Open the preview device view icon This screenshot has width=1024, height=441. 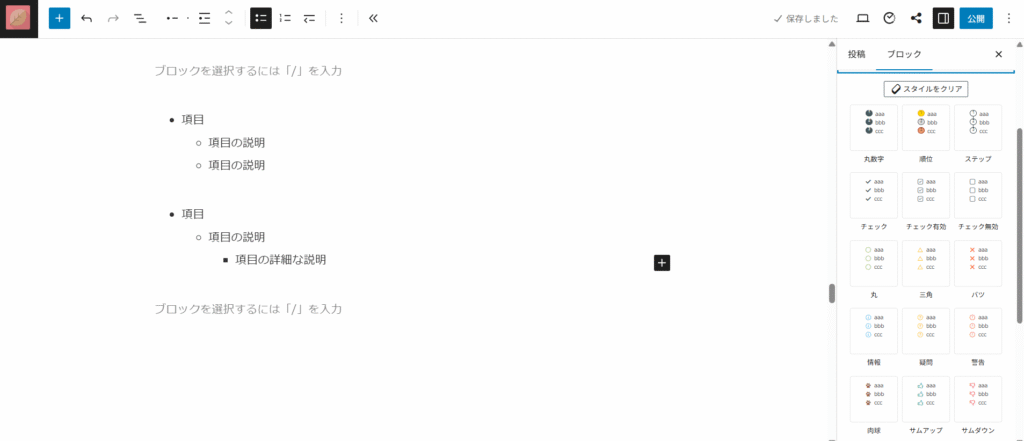coord(862,18)
